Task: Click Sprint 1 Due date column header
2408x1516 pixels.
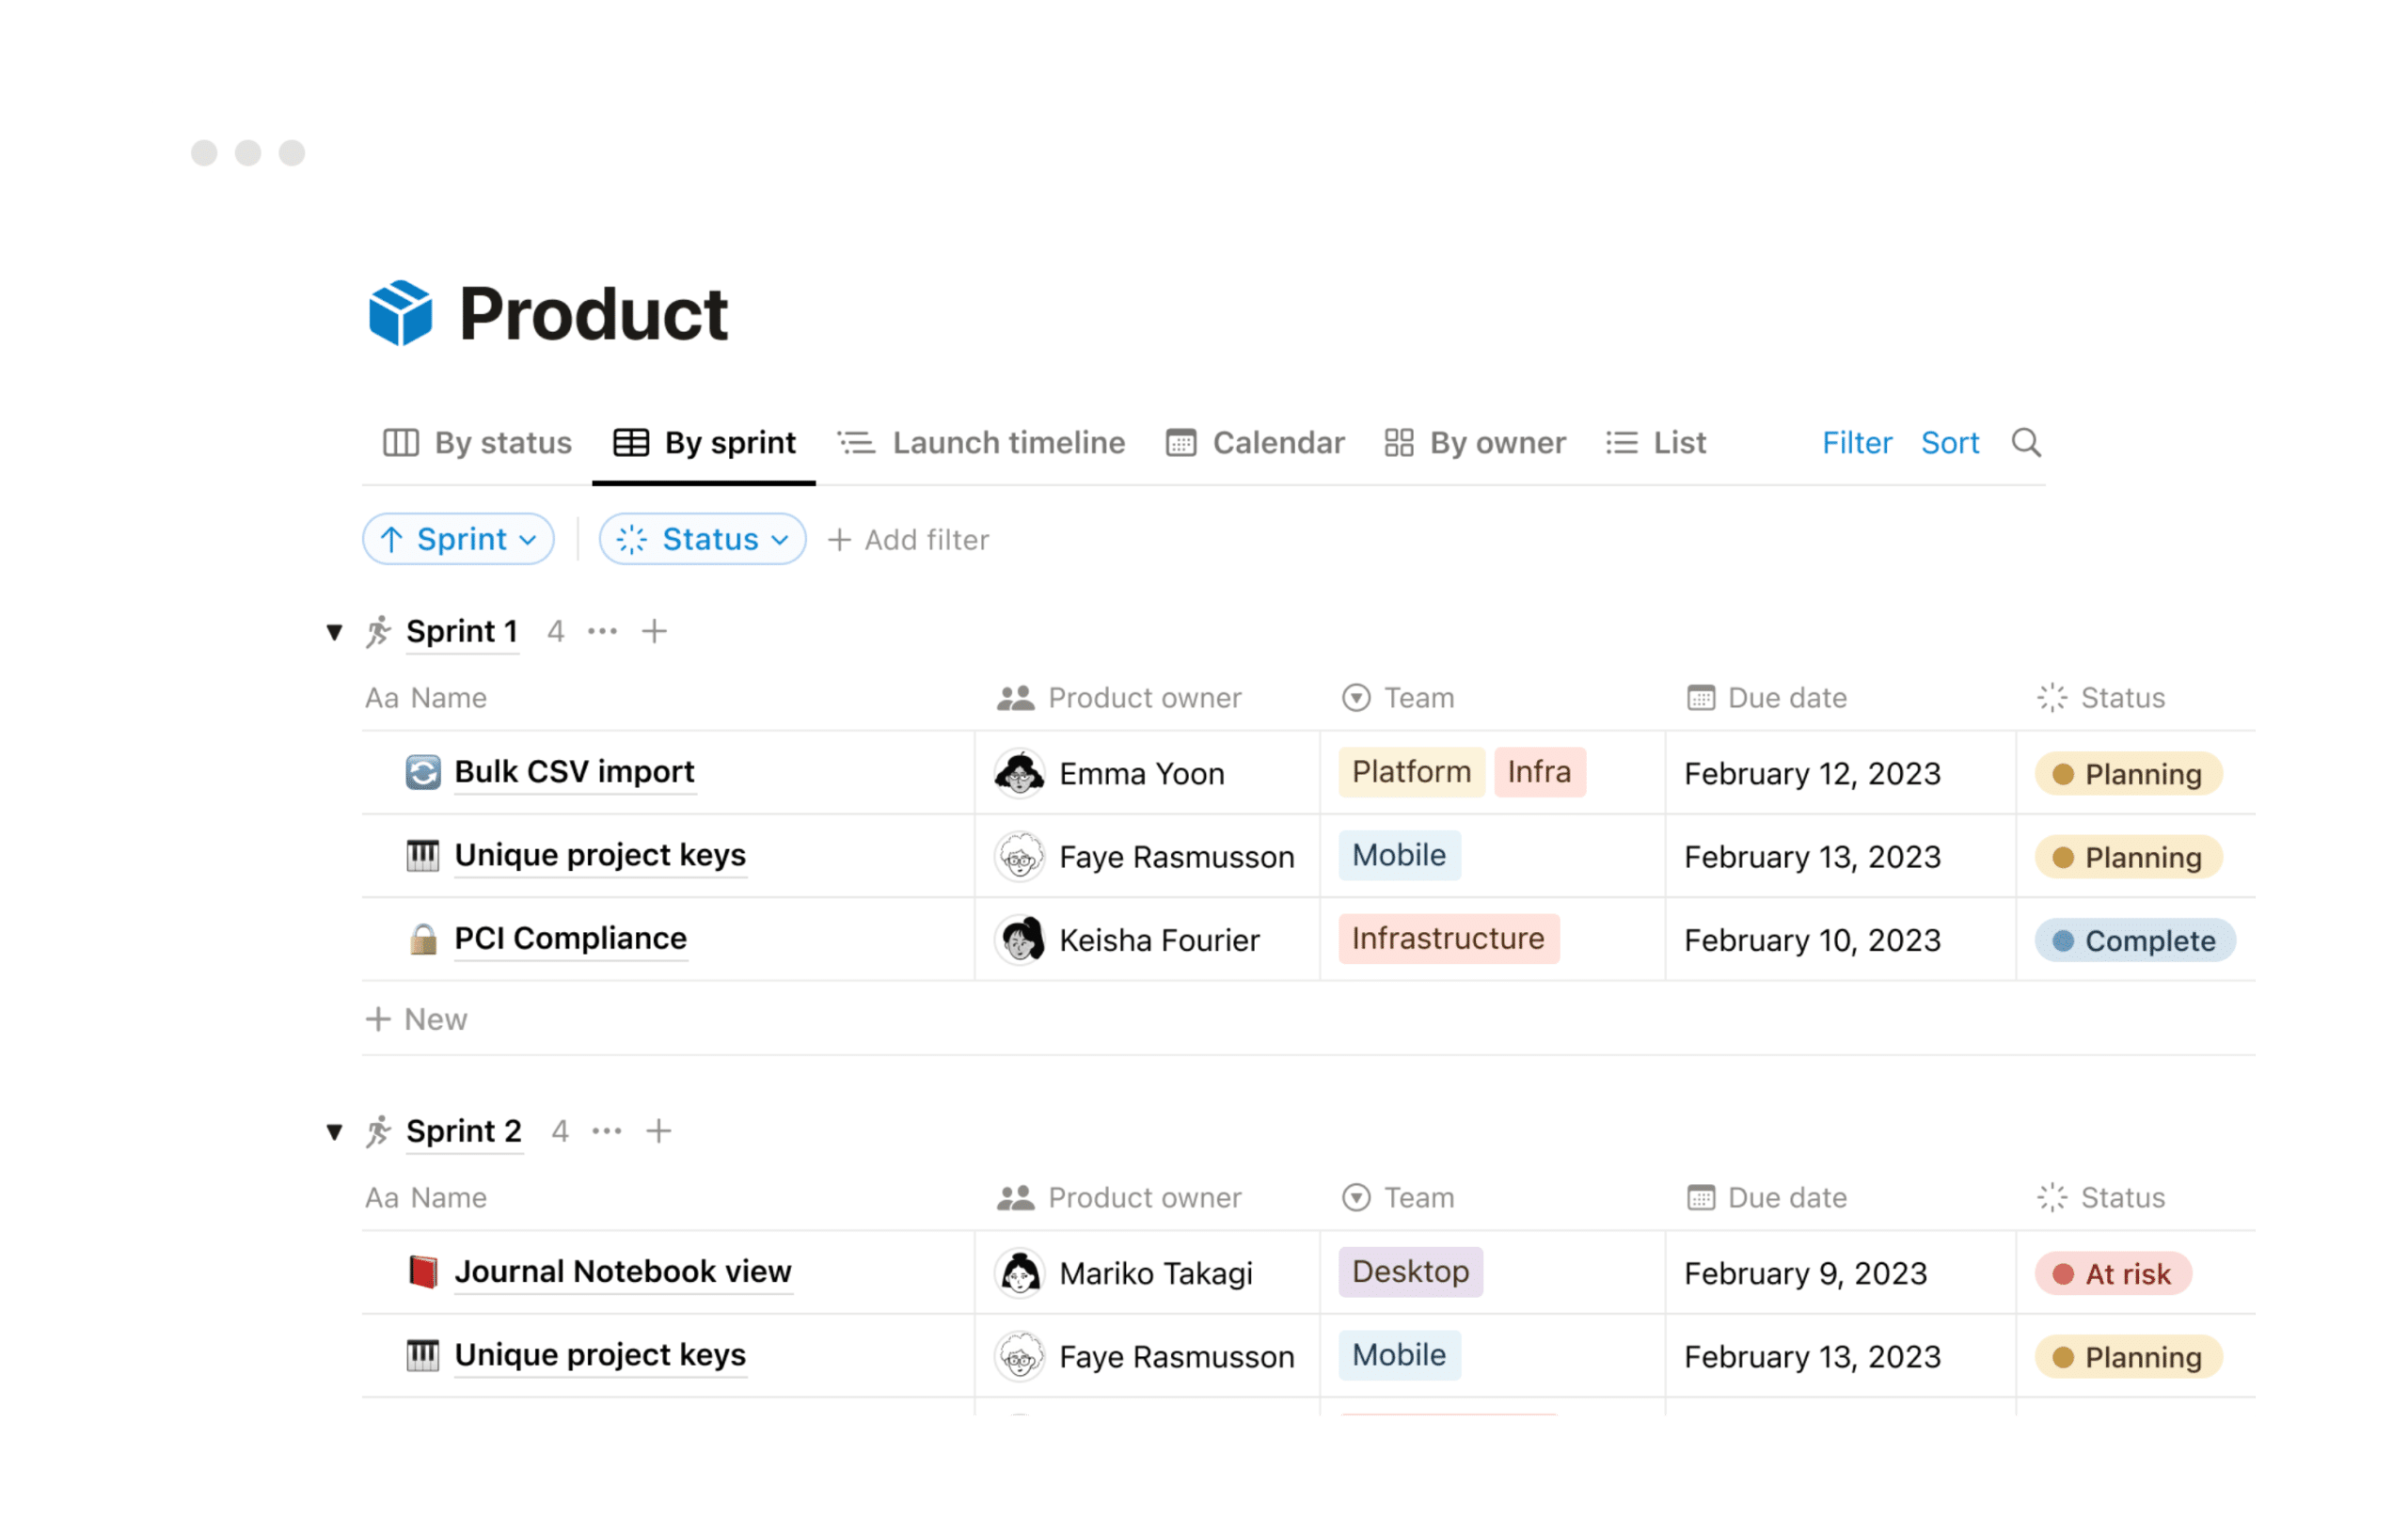Action: [x=1767, y=697]
